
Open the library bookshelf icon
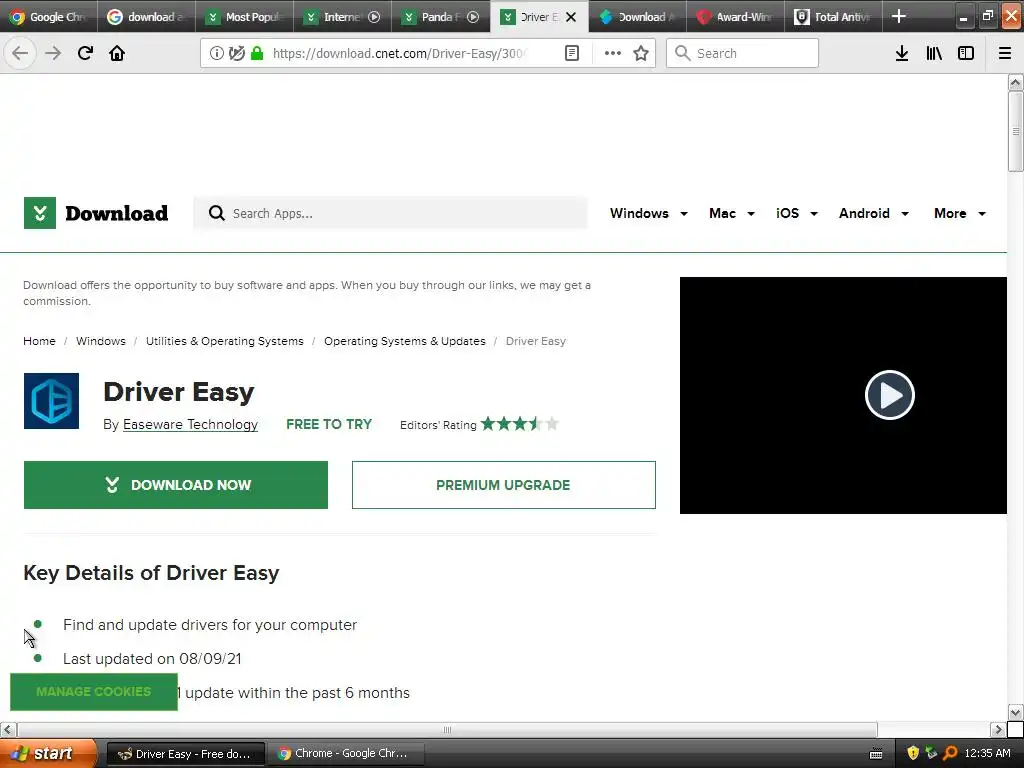tap(934, 53)
